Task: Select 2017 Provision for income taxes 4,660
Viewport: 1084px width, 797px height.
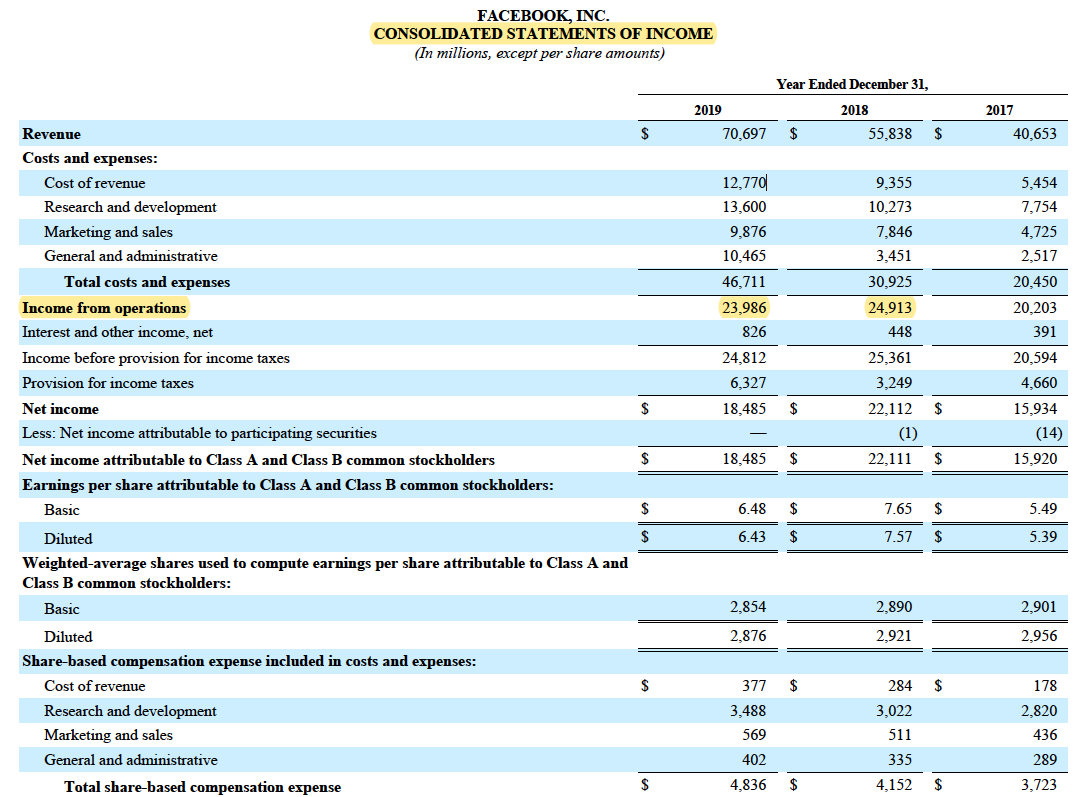Action: click(1039, 382)
